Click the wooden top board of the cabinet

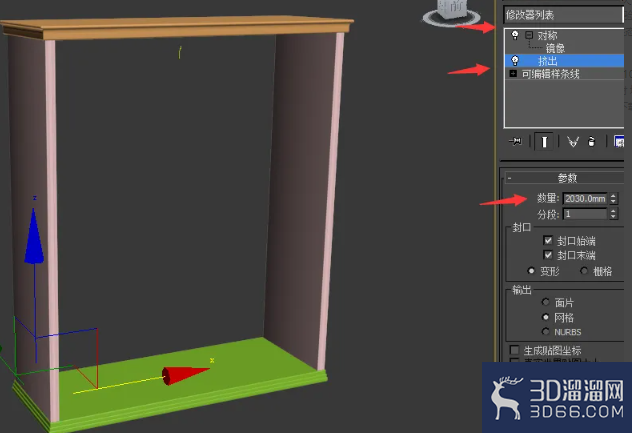tap(177, 26)
